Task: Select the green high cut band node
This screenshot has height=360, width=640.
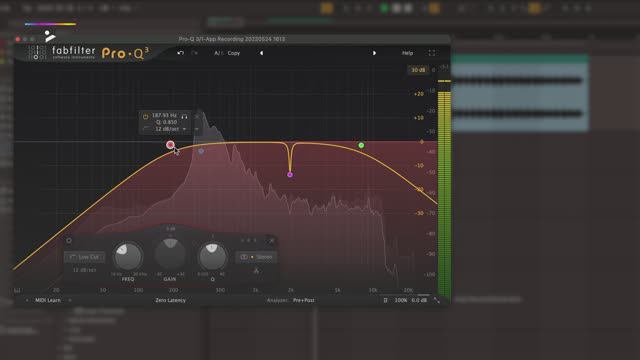Action: tap(361, 145)
